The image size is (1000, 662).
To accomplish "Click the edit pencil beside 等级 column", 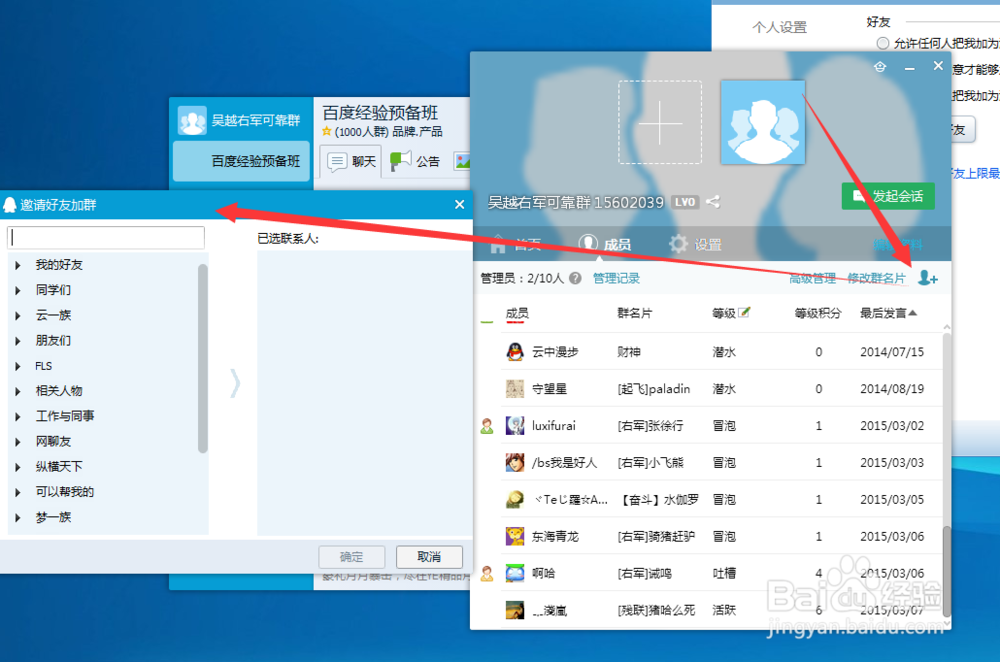I will pyautogui.click(x=746, y=312).
